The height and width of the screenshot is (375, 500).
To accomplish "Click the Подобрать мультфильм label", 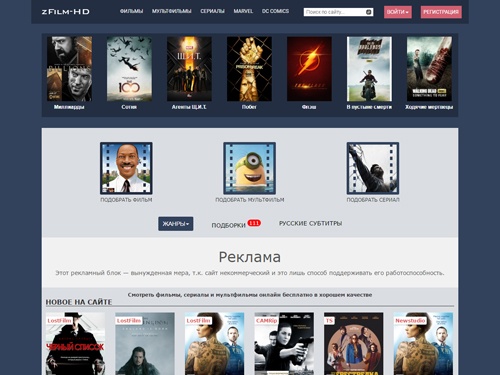I will tap(250, 200).
